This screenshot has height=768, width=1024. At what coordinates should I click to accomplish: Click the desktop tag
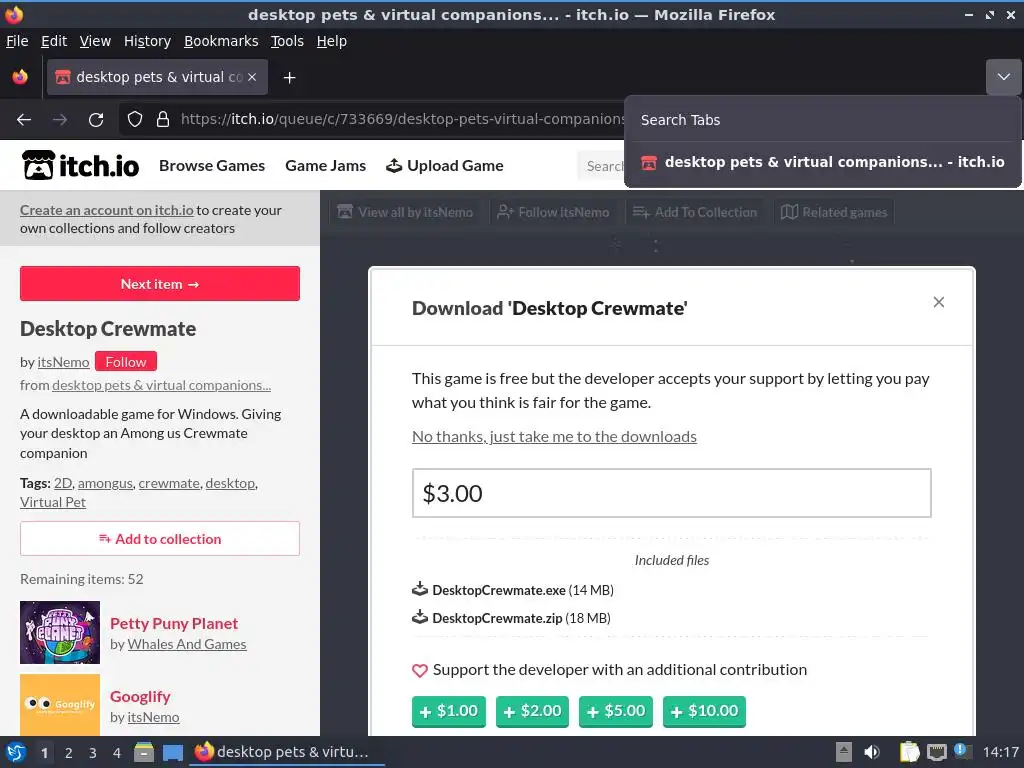pos(230,483)
